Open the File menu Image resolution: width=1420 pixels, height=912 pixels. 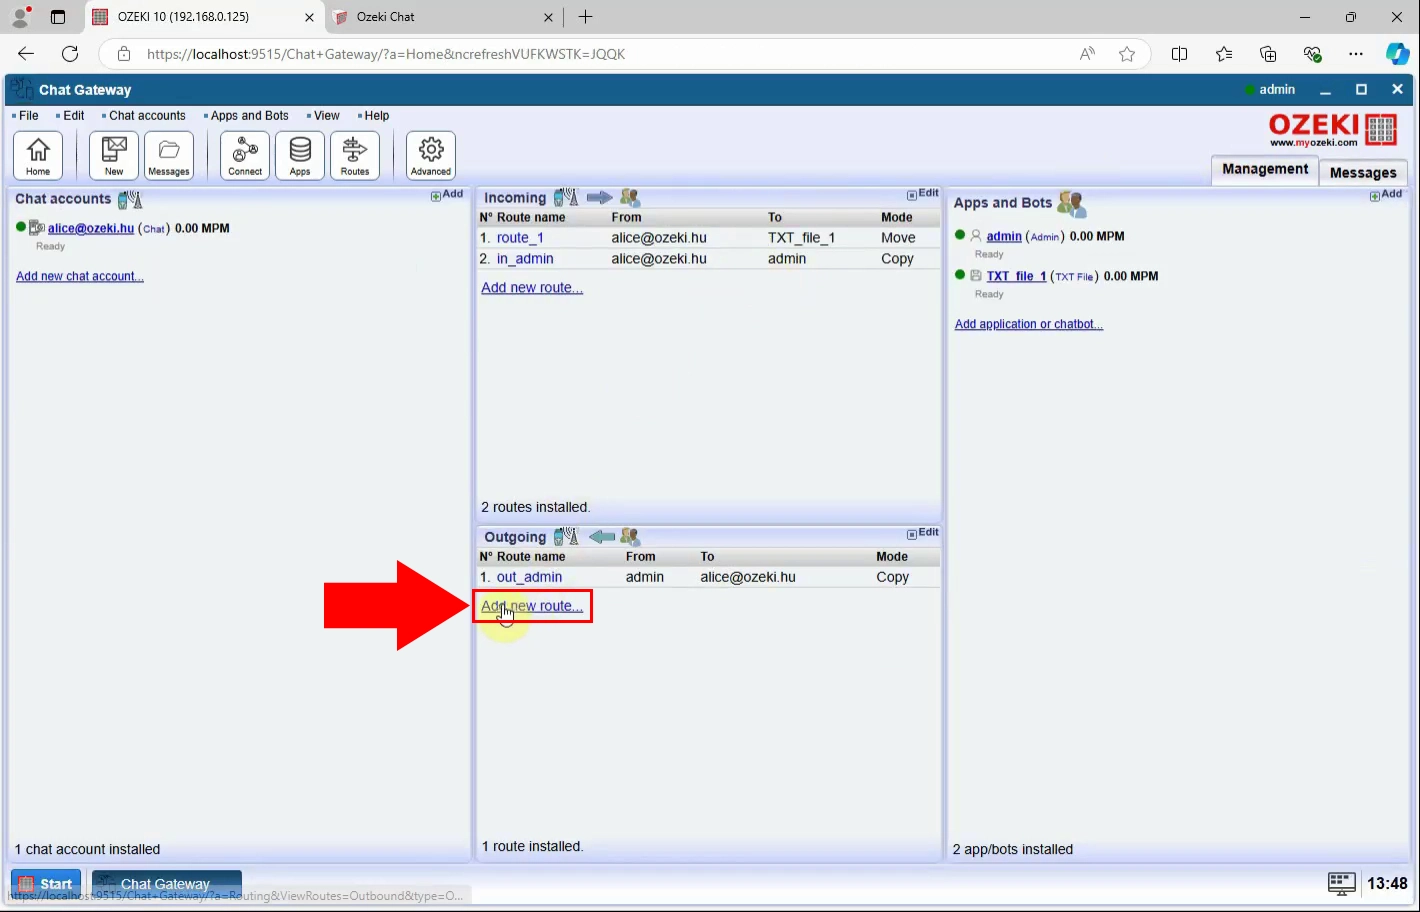(29, 116)
